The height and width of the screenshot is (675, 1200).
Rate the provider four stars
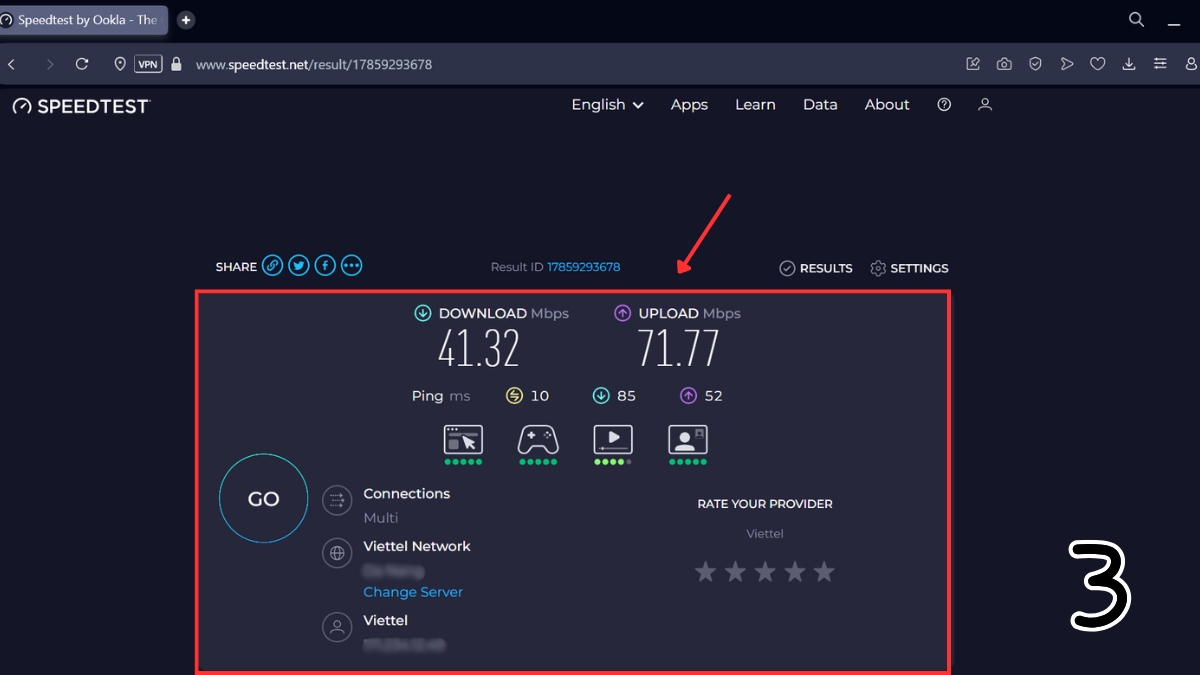pyautogui.click(x=795, y=572)
